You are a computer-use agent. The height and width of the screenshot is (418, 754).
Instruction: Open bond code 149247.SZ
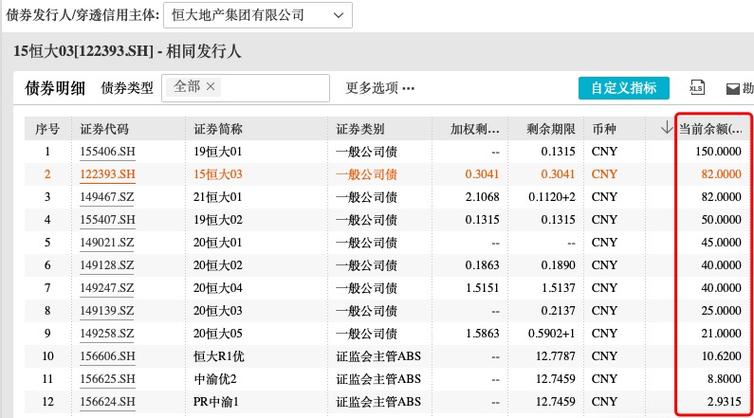click(107, 288)
